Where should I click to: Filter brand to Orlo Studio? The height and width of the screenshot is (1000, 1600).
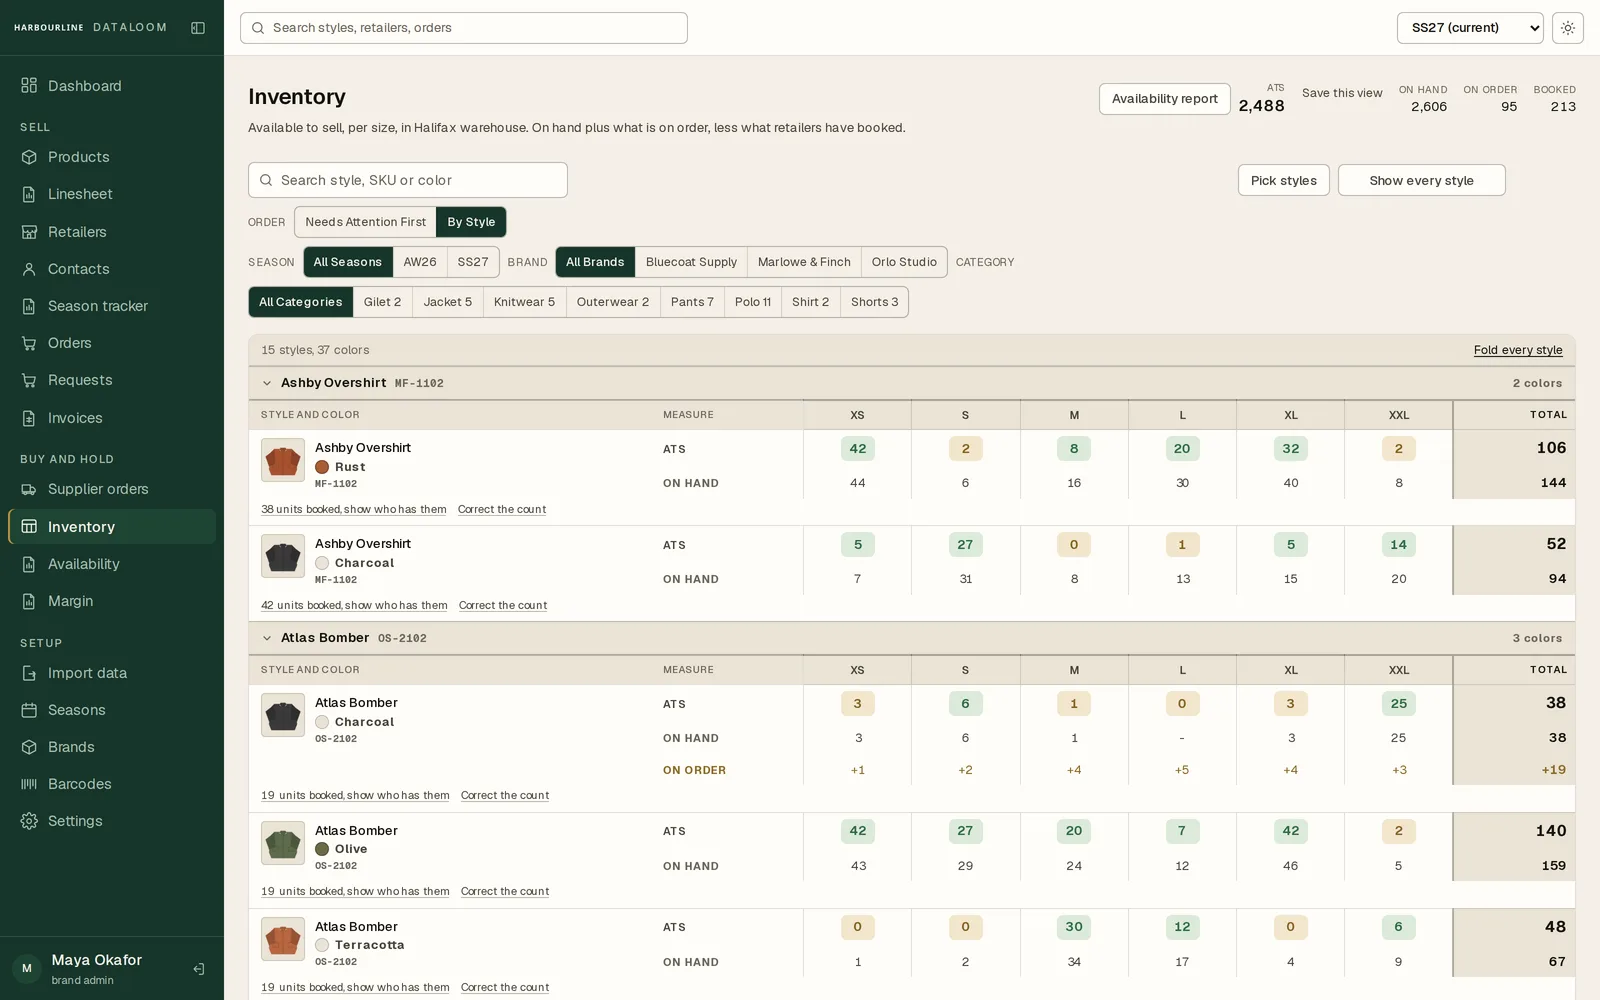click(904, 262)
